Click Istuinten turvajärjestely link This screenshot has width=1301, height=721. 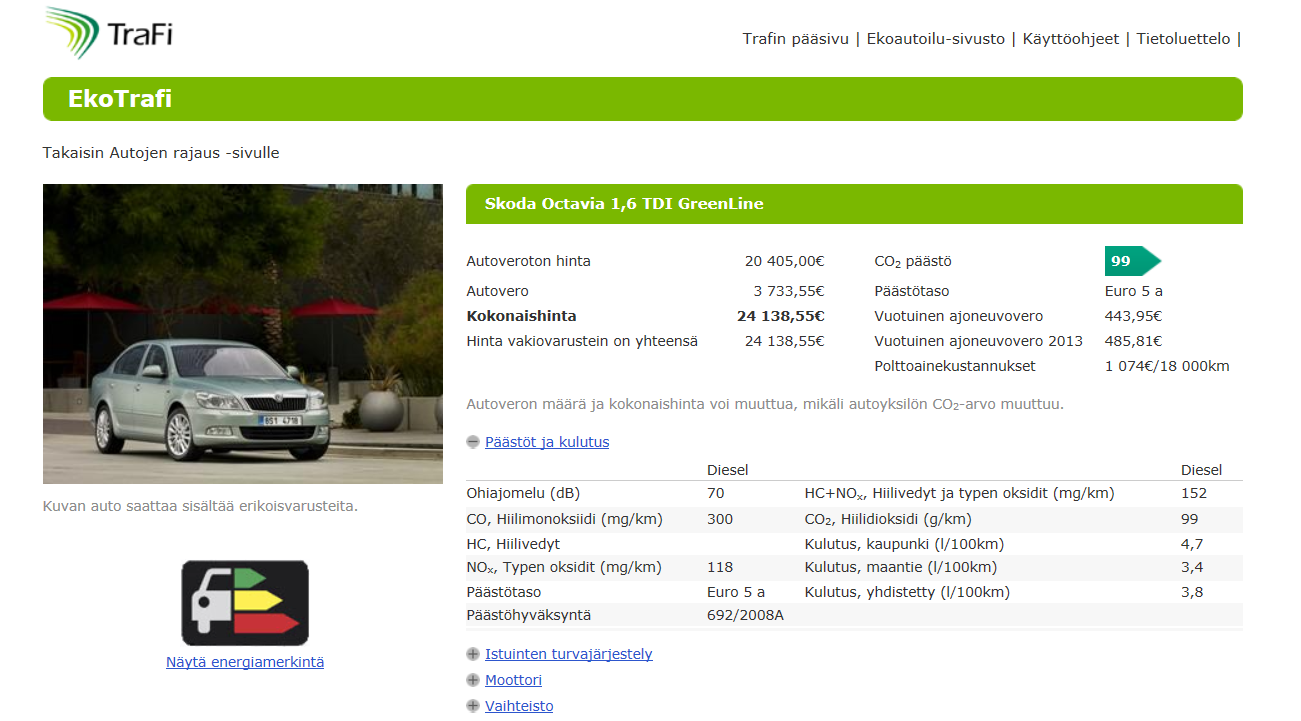(569, 654)
